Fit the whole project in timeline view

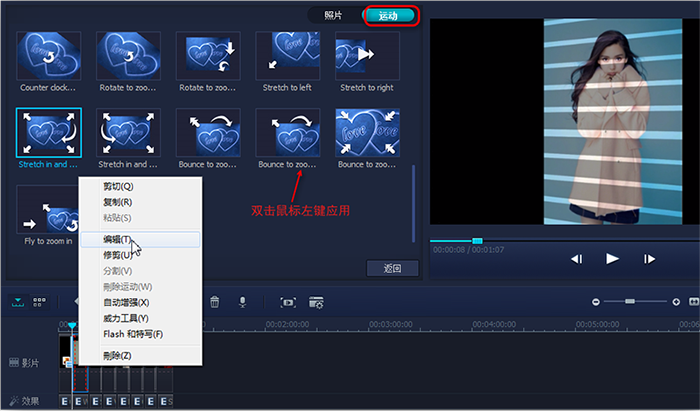(693, 302)
